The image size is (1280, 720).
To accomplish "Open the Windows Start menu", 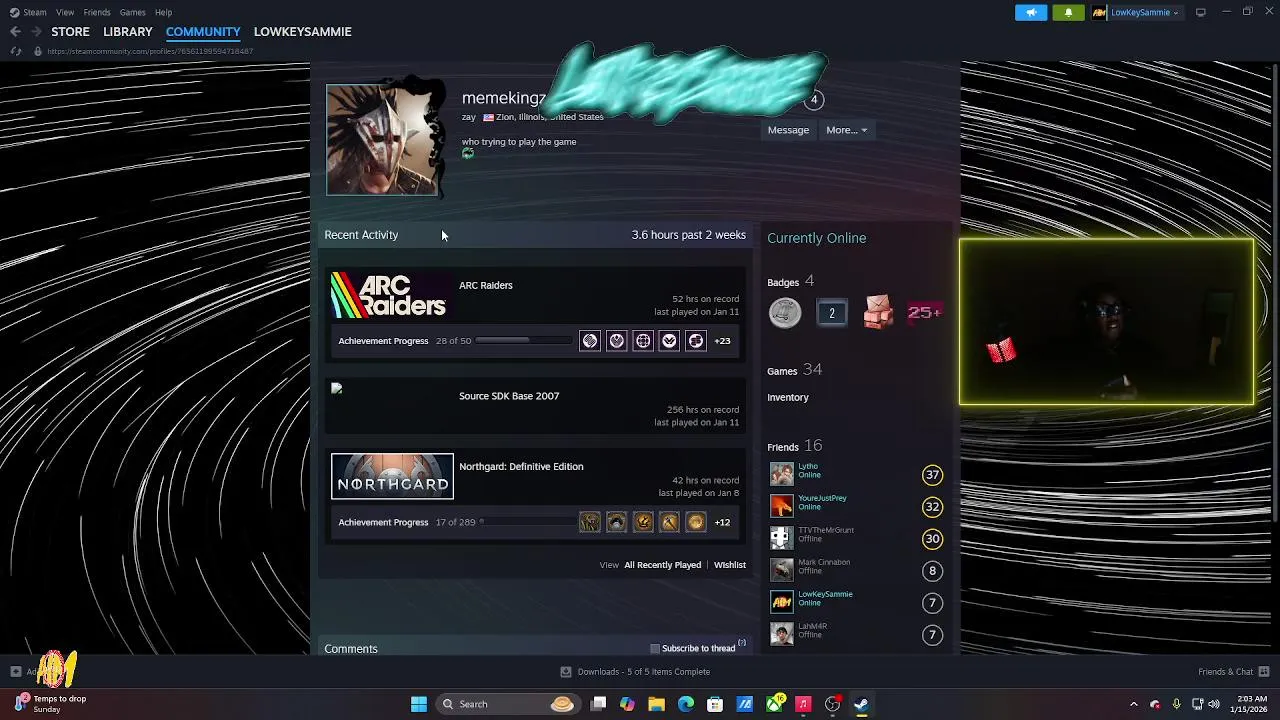I will tap(419, 704).
